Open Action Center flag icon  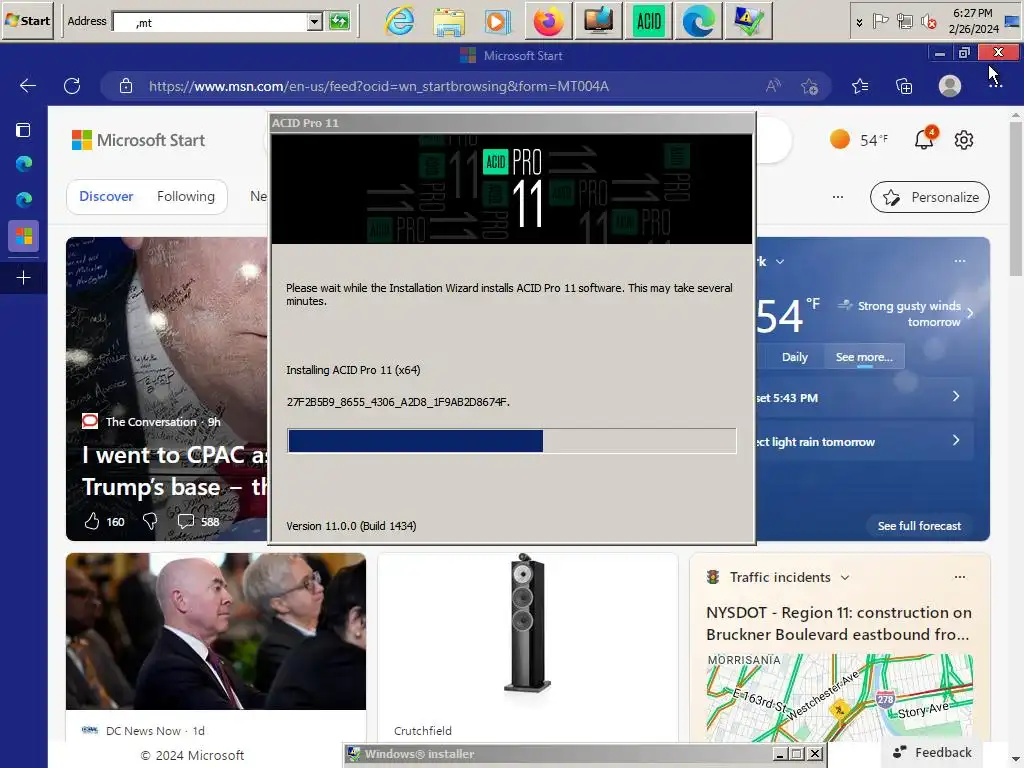pyautogui.click(x=880, y=22)
